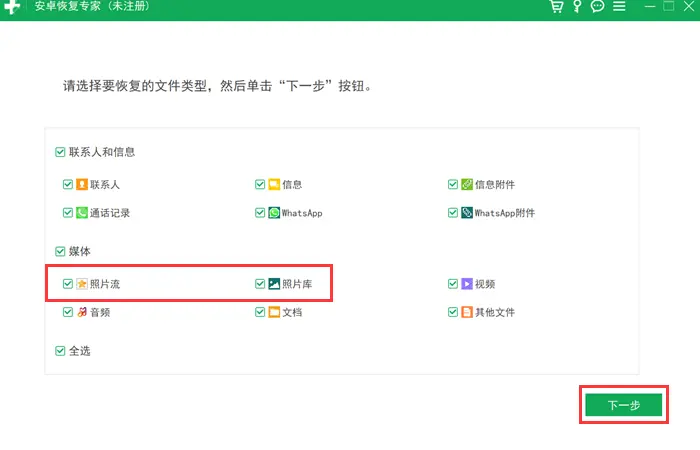The height and width of the screenshot is (450, 700).
Task: Uncheck the 信息 checkbox
Action: coord(260,184)
